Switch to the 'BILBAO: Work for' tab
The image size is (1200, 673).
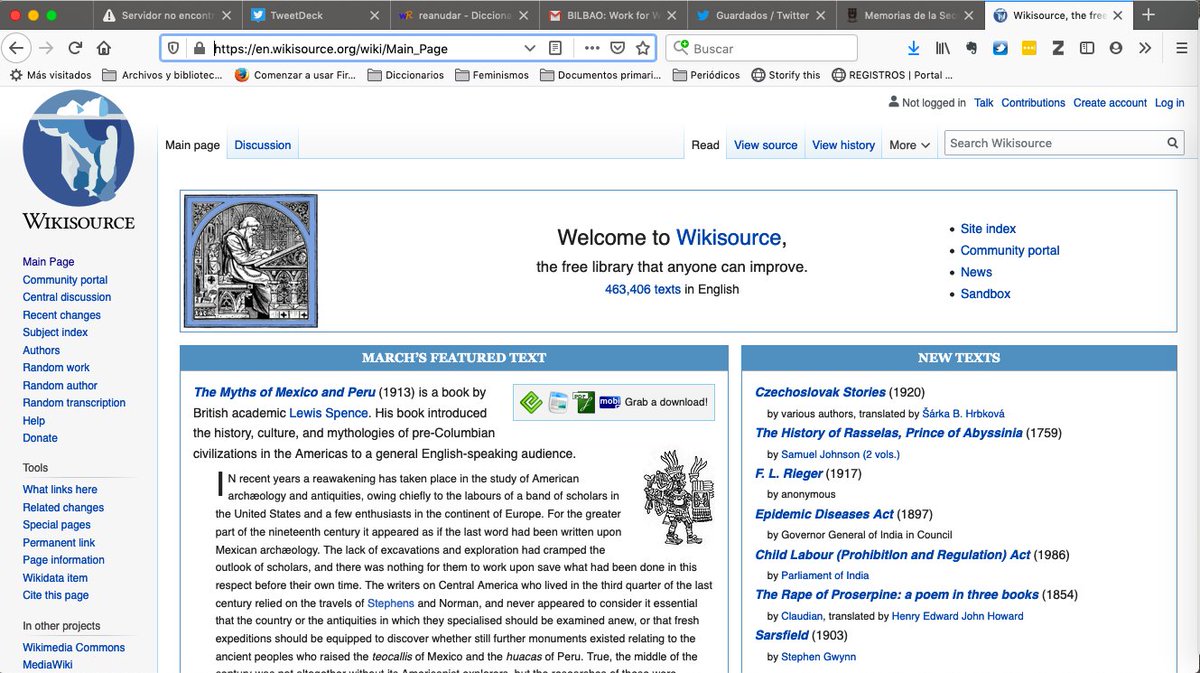[x=614, y=16]
